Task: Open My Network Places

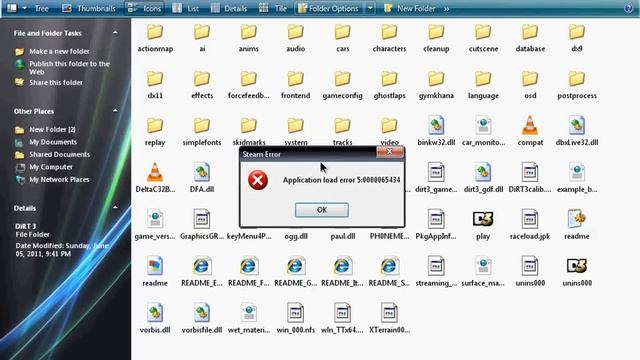Action: pos(59,180)
